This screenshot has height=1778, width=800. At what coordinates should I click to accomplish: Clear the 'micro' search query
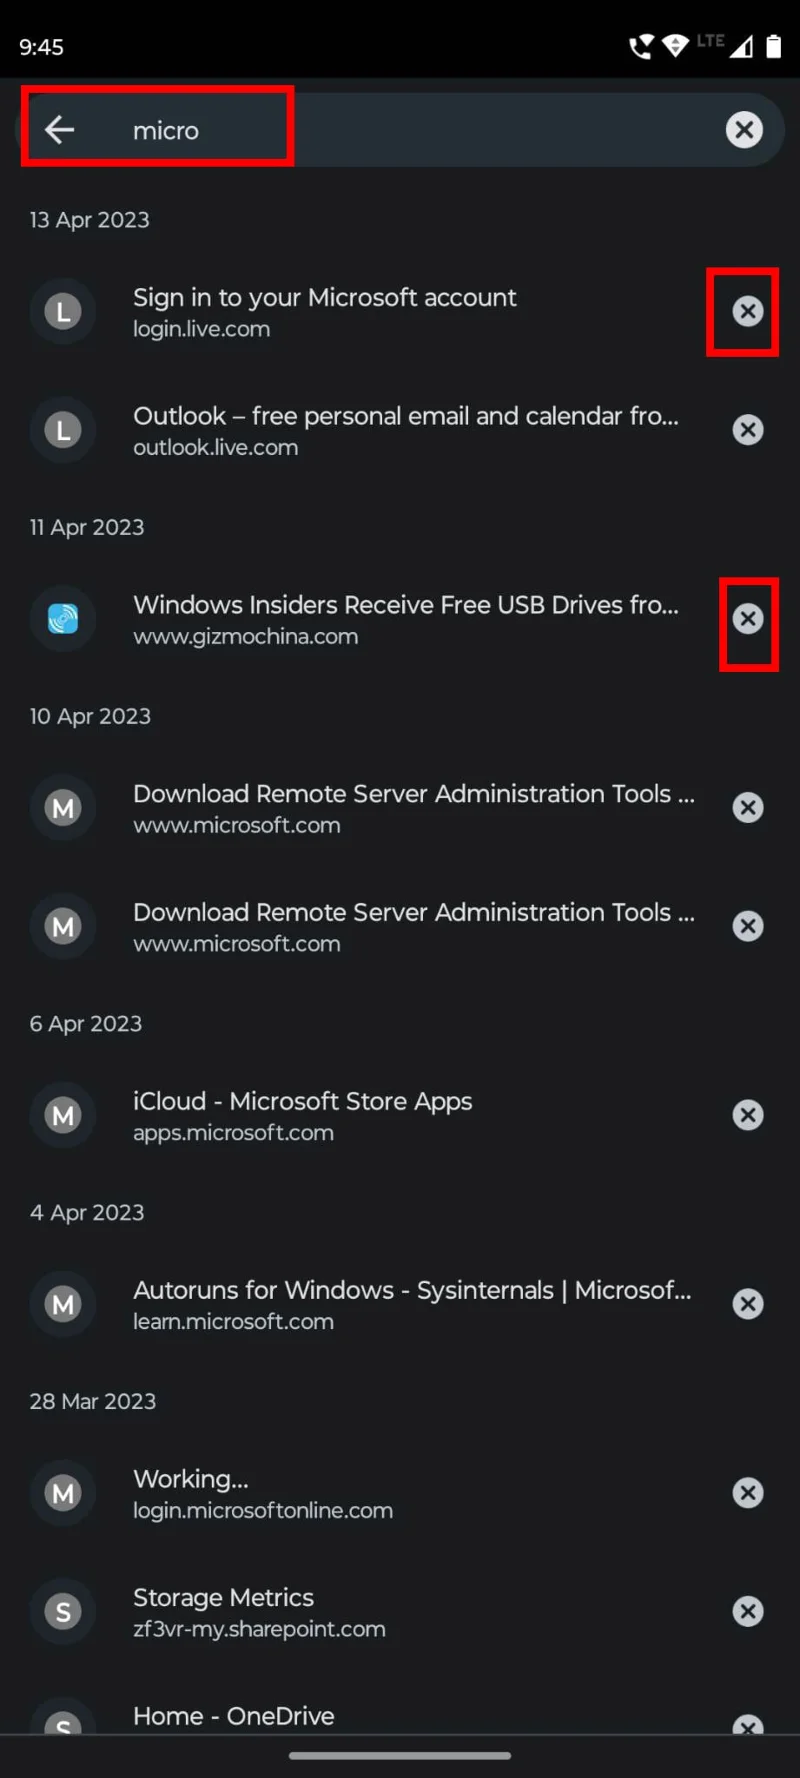(744, 130)
